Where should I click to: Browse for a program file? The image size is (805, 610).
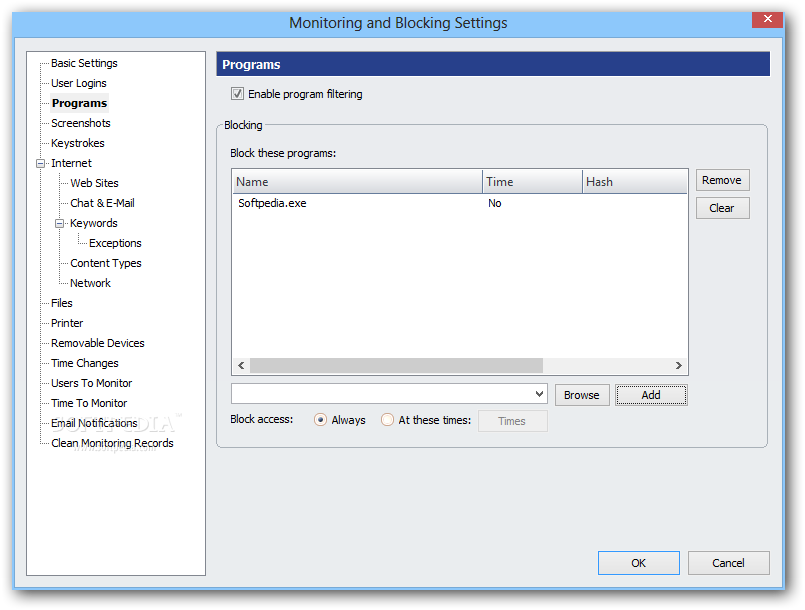[x=582, y=395]
